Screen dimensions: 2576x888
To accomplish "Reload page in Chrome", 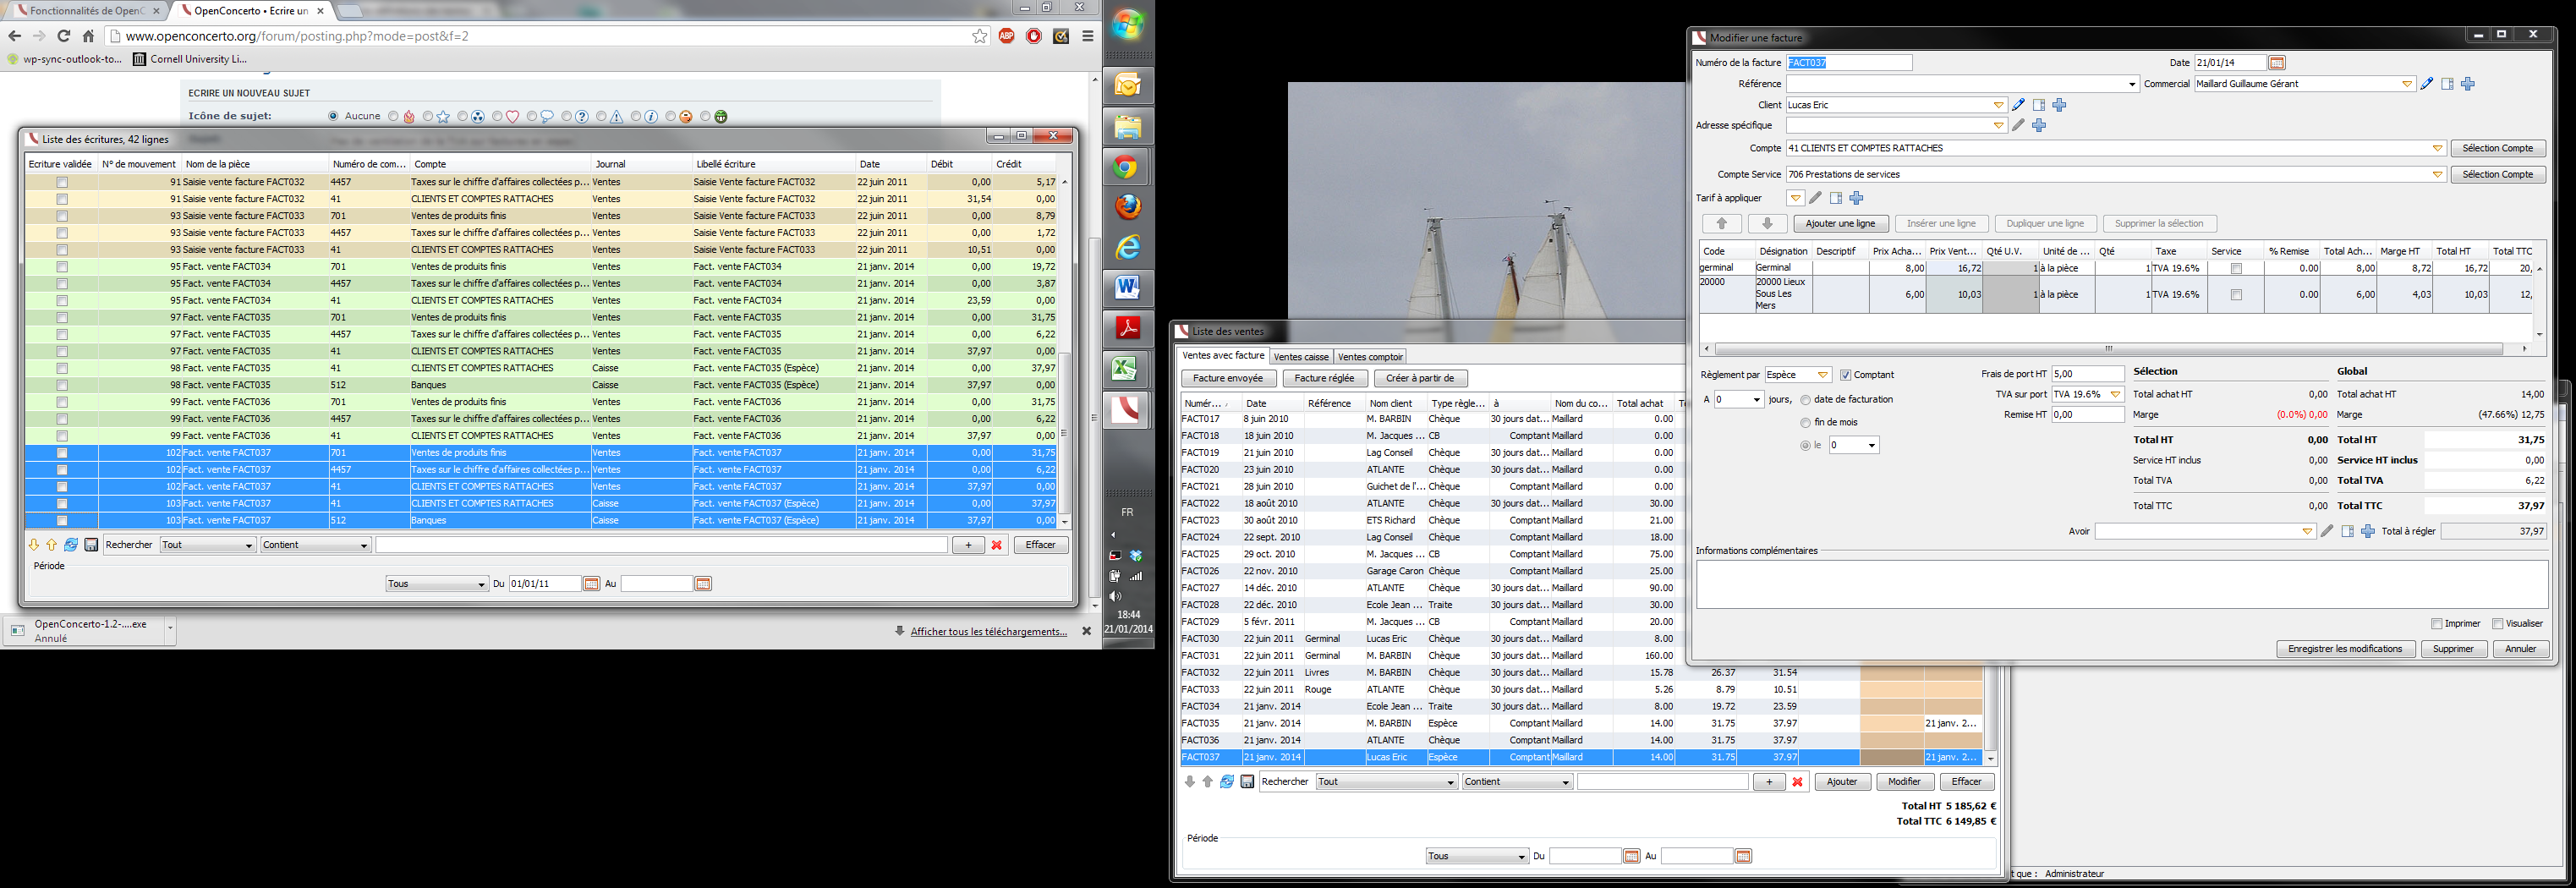I will click(x=63, y=36).
